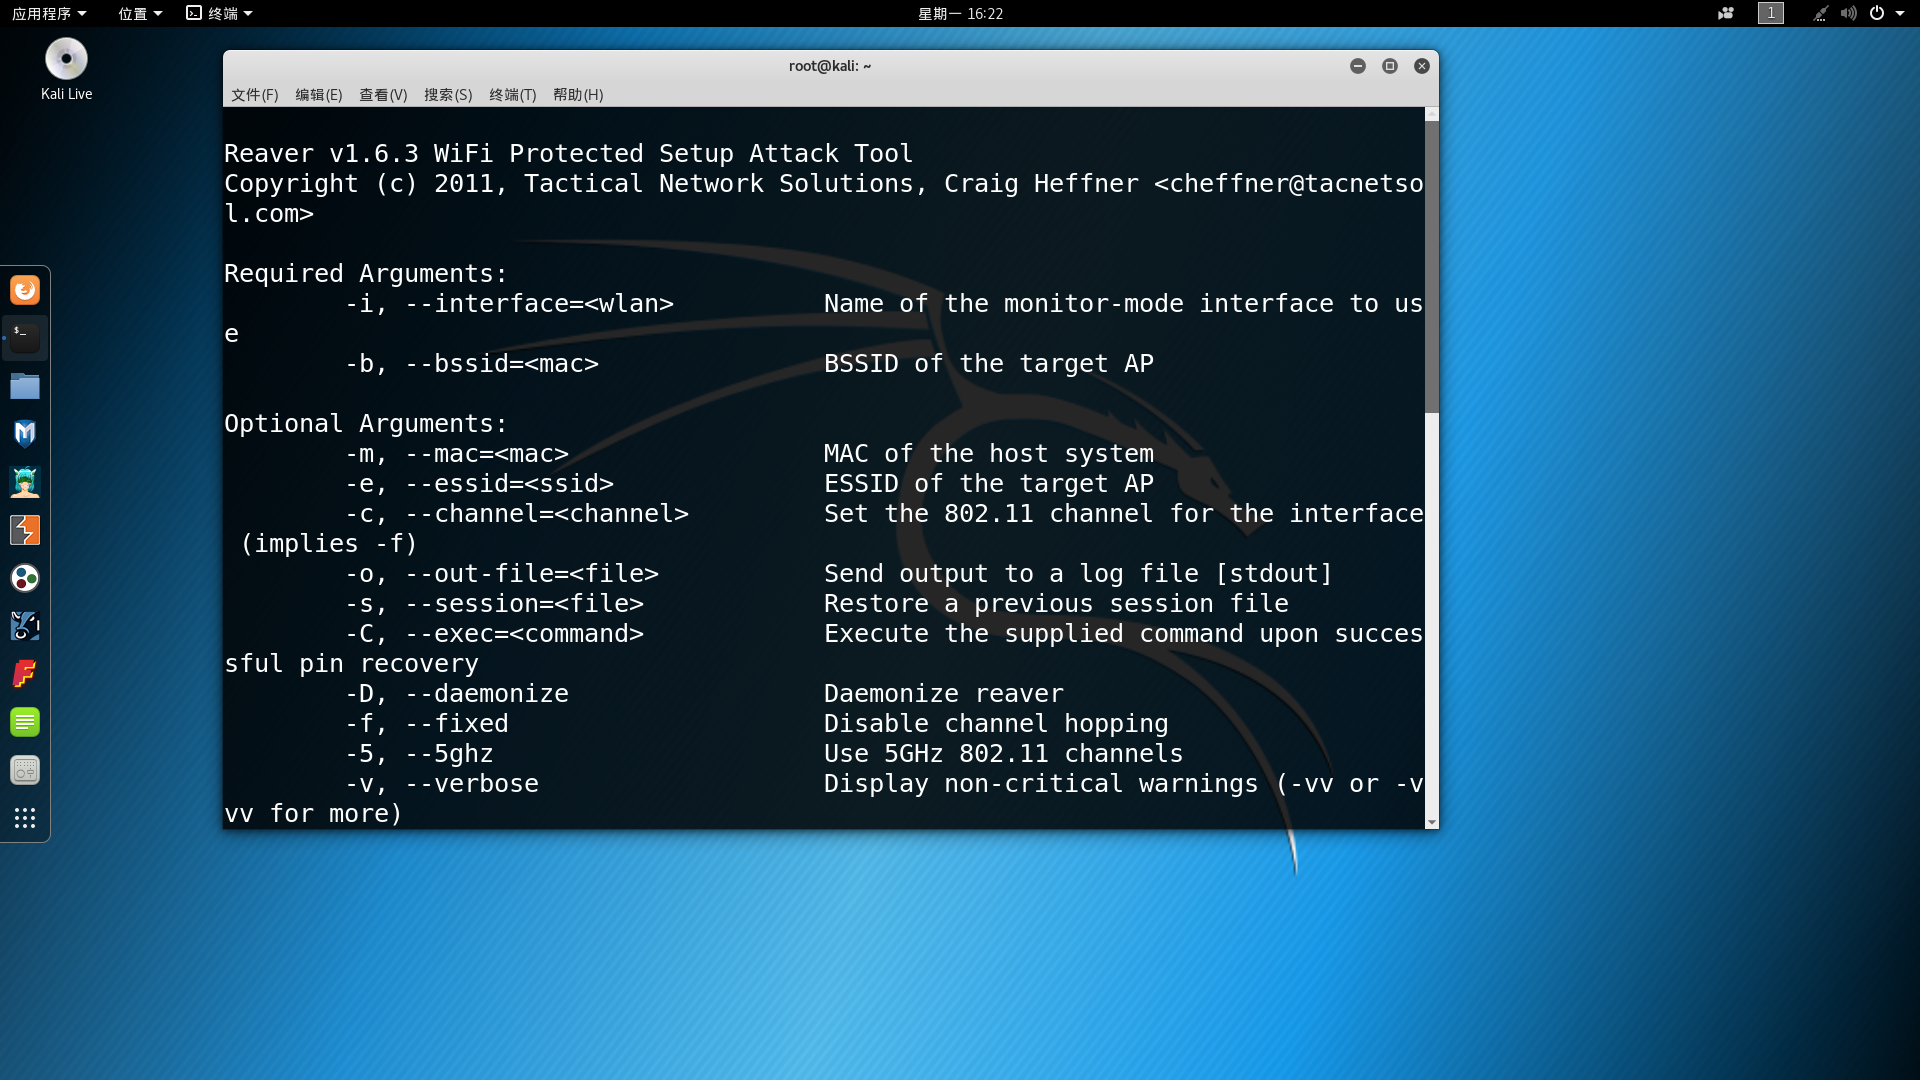The width and height of the screenshot is (1920, 1080).
Task: Expand the 查看(V) view menu
Action: 382,95
